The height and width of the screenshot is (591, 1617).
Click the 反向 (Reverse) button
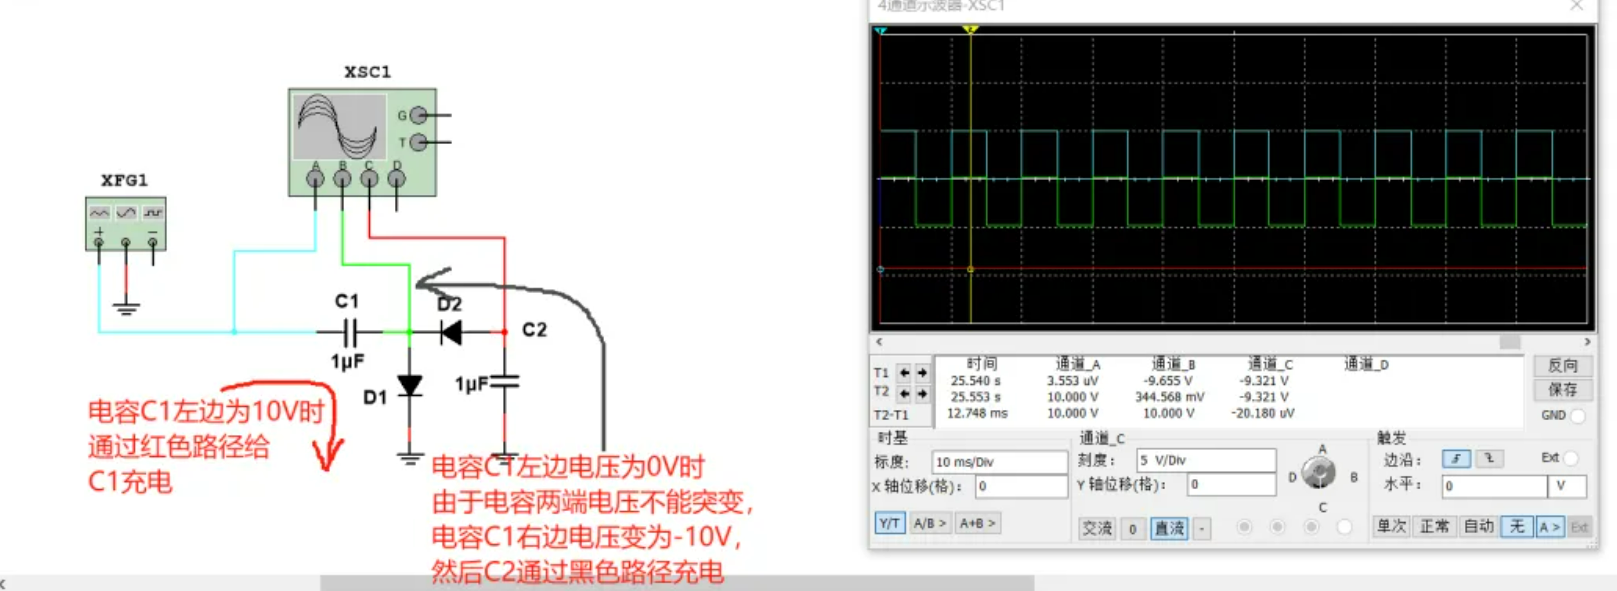pyautogui.click(x=1562, y=366)
